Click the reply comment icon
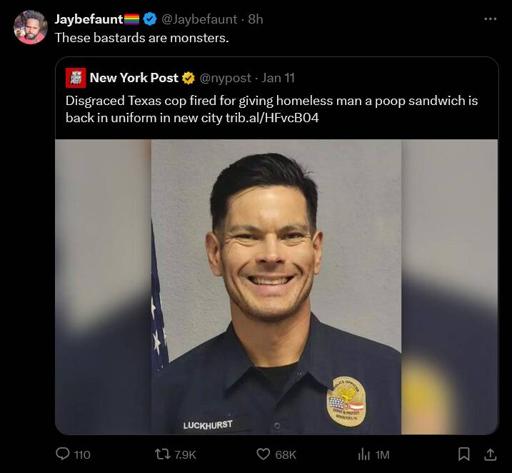The height and width of the screenshot is (473, 512). pyautogui.click(x=62, y=454)
